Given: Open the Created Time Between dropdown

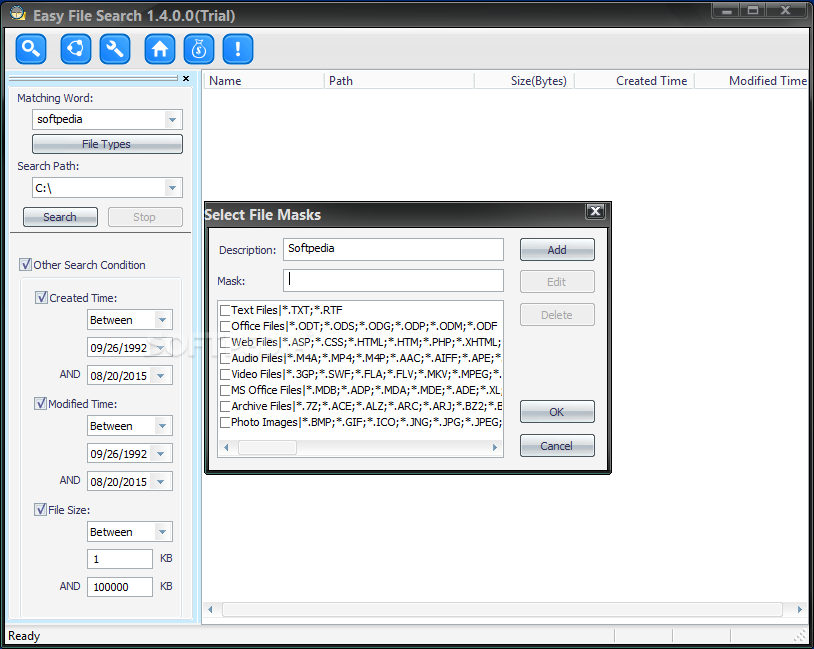Looking at the screenshot, I should pyautogui.click(x=162, y=320).
